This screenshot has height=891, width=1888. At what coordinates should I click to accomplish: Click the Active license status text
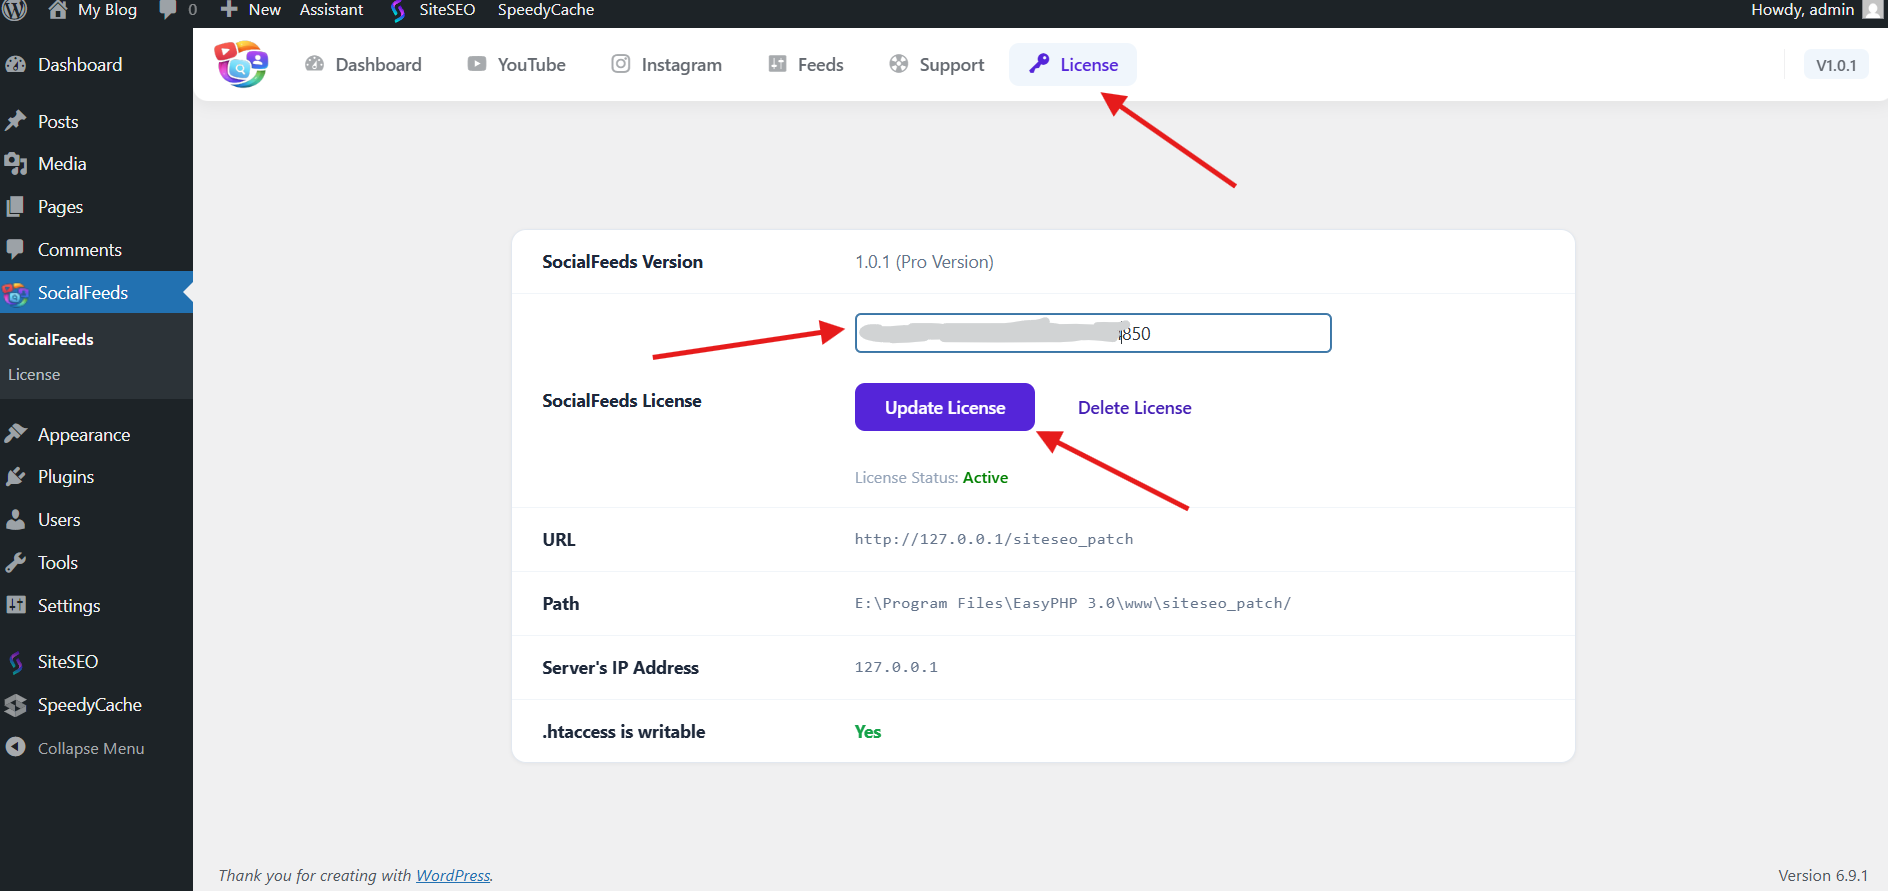(x=985, y=478)
